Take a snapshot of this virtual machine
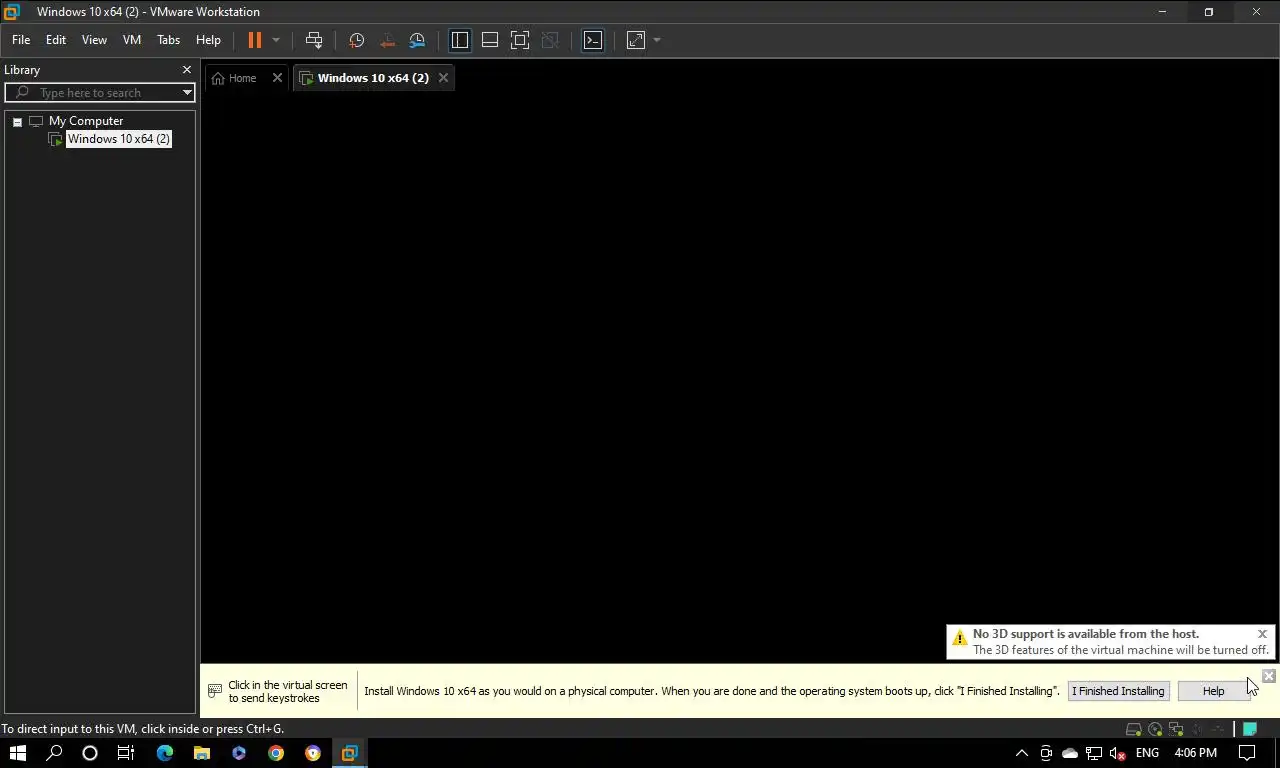Screen dimensions: 1280x768 point(356,40)
